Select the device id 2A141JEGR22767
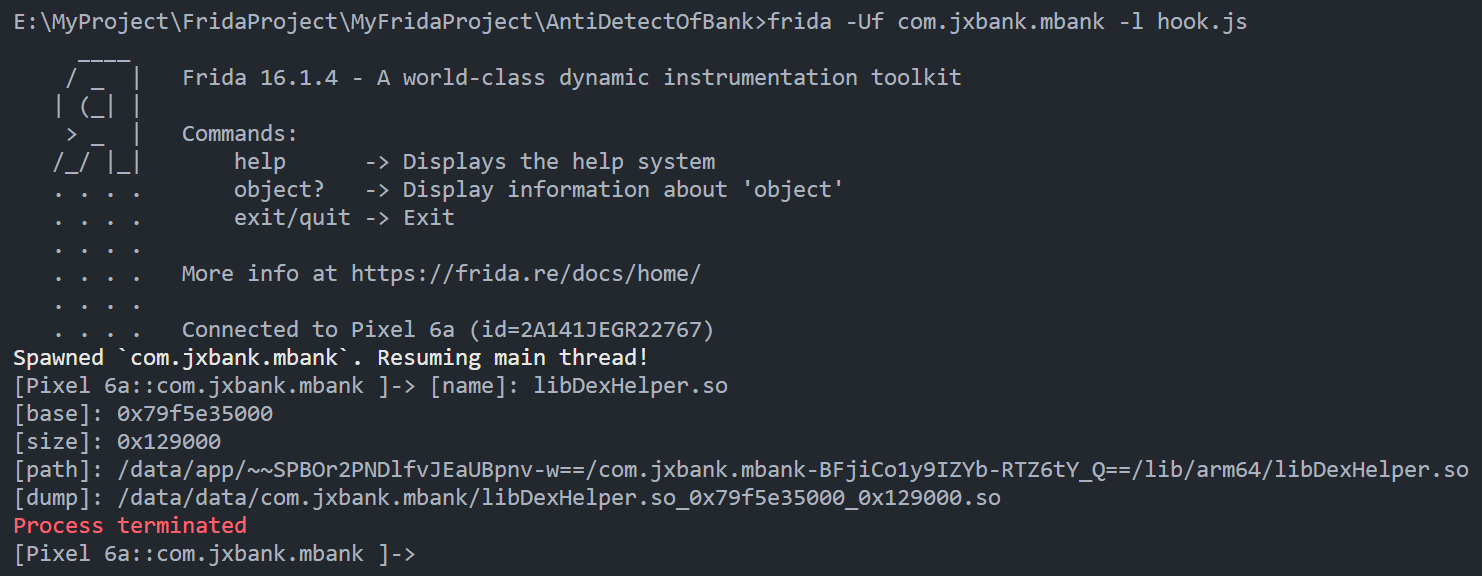 (620, 330)
